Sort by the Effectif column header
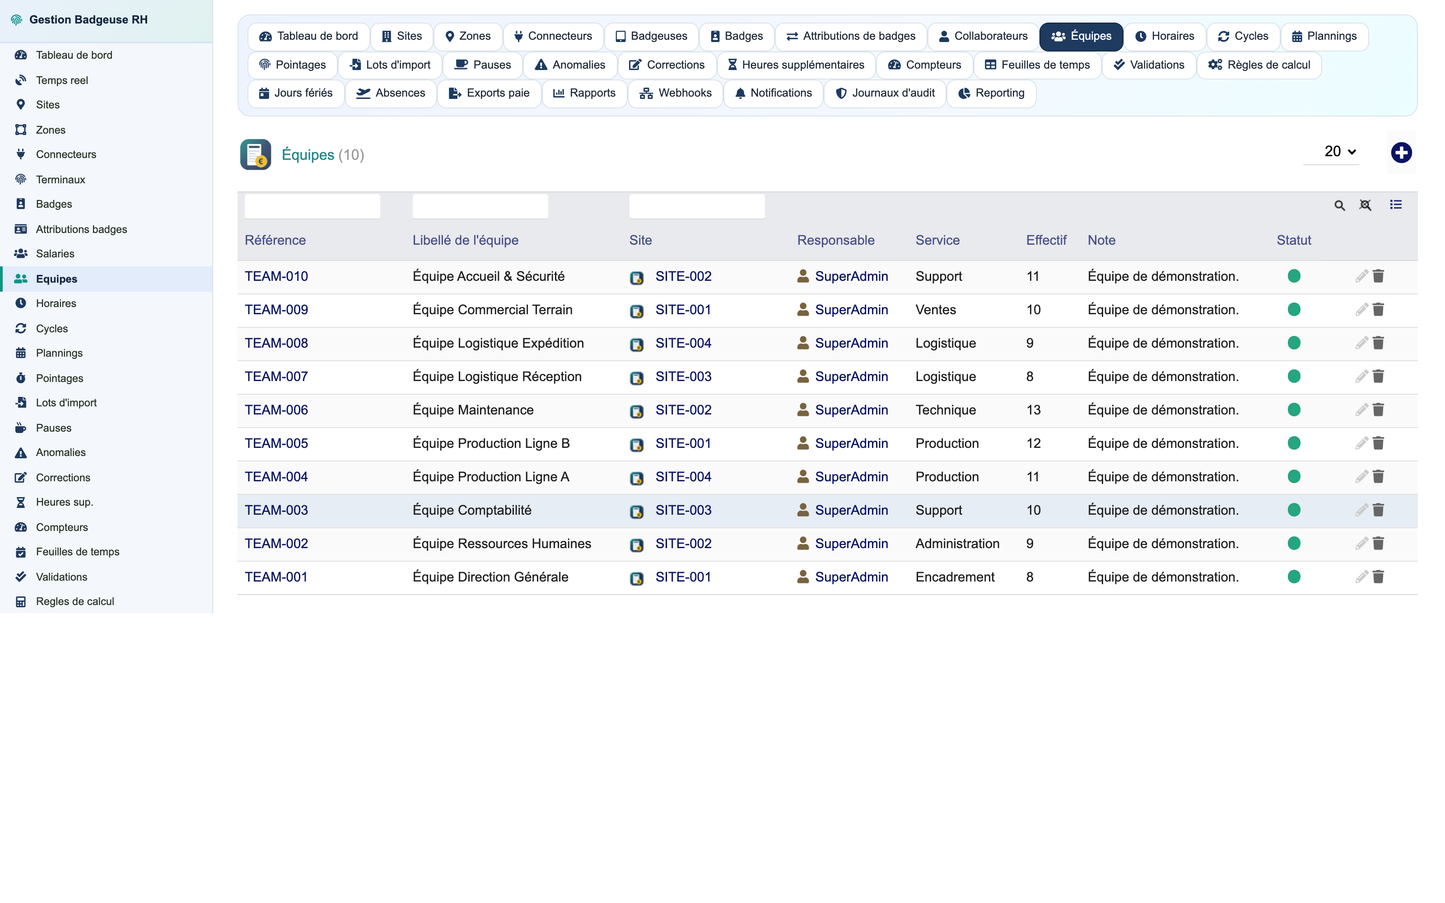The image size is (1445, 903). (1046, 240)
